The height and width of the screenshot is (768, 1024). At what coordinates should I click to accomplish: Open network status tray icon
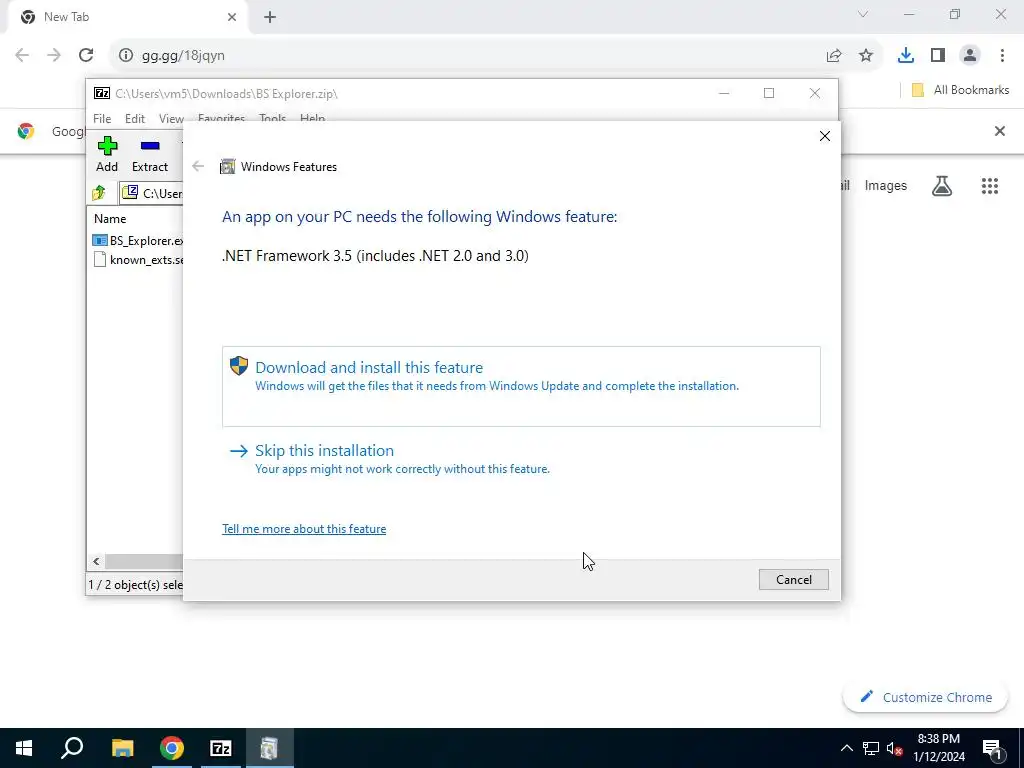click(871, 748)
